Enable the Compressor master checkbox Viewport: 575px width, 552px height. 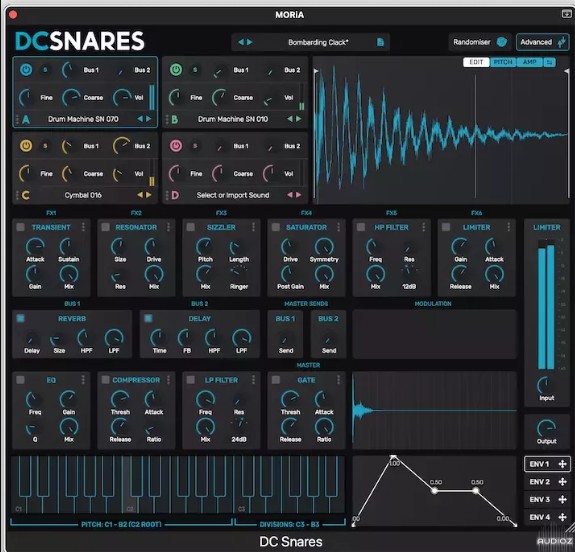pyautogui.click(x=106, y=380)
